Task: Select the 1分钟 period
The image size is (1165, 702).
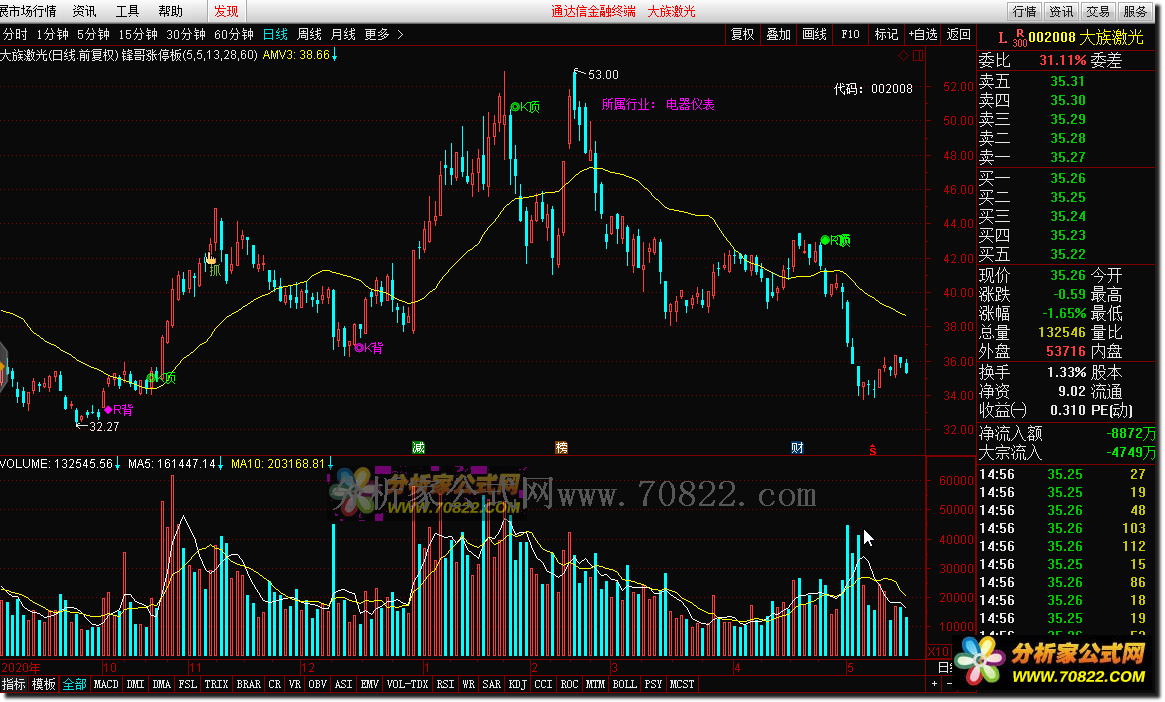Action: coord(52,34)
